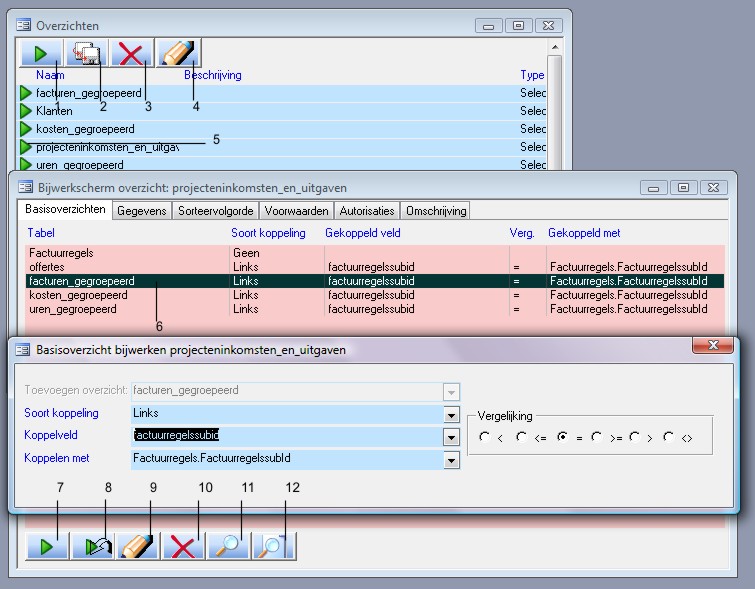Delete red X icon in bottom toolbar

pos(183,546)
